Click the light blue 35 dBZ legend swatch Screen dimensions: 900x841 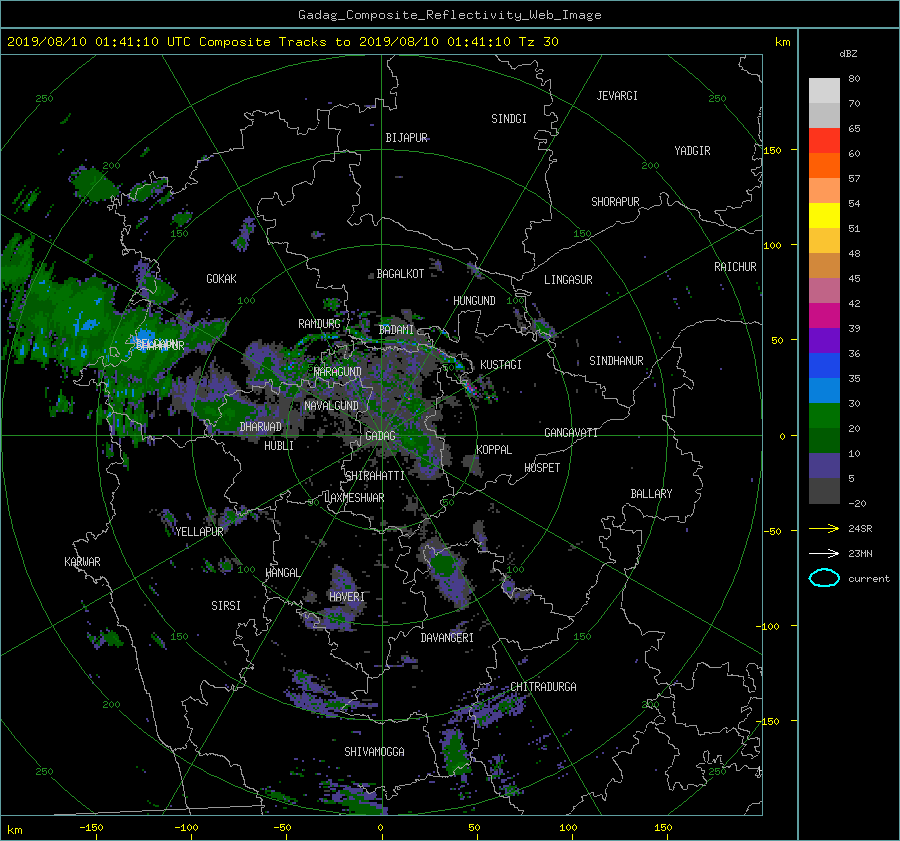tap(824, 391)
